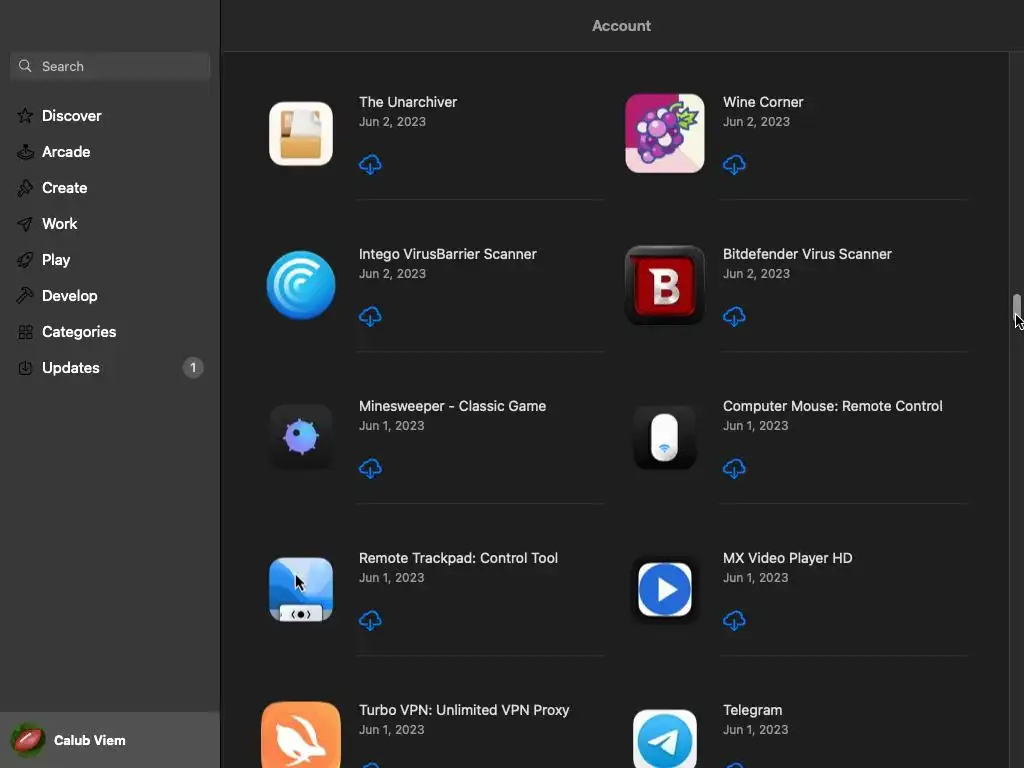Image resolution: width=1024 pixels, height=768 pixels.
Task: Click the Play rocket icon
Action: point(25,260)
